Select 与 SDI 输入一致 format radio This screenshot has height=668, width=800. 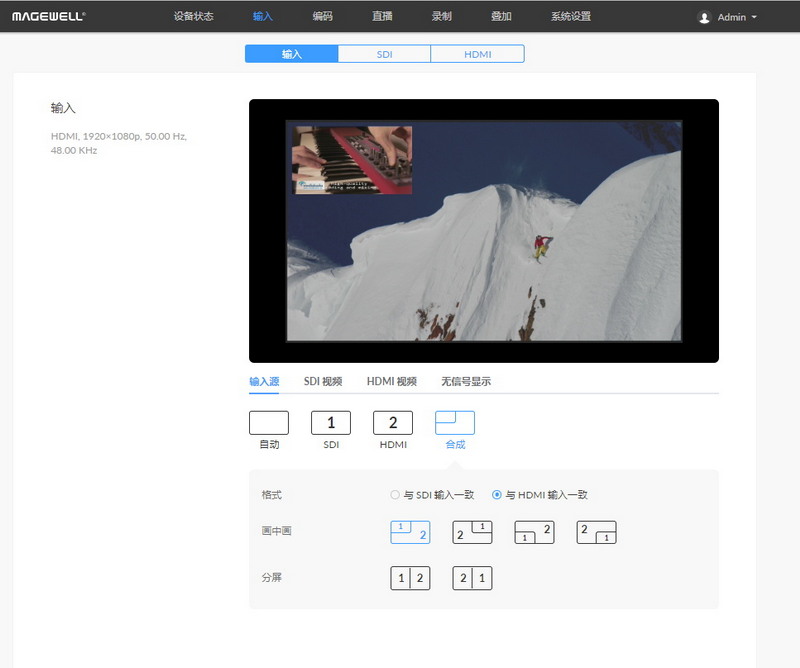[x=396, y=495]
